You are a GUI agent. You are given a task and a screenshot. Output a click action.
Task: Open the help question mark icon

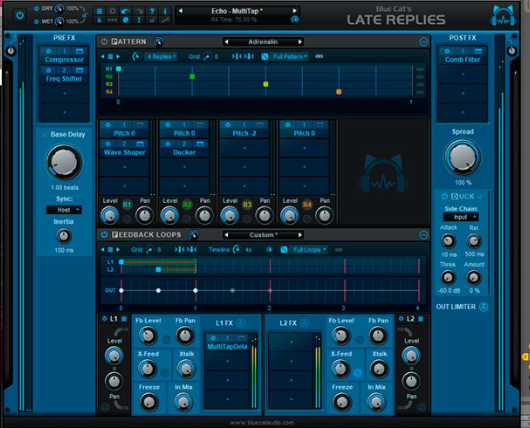(x=152, y=11)
